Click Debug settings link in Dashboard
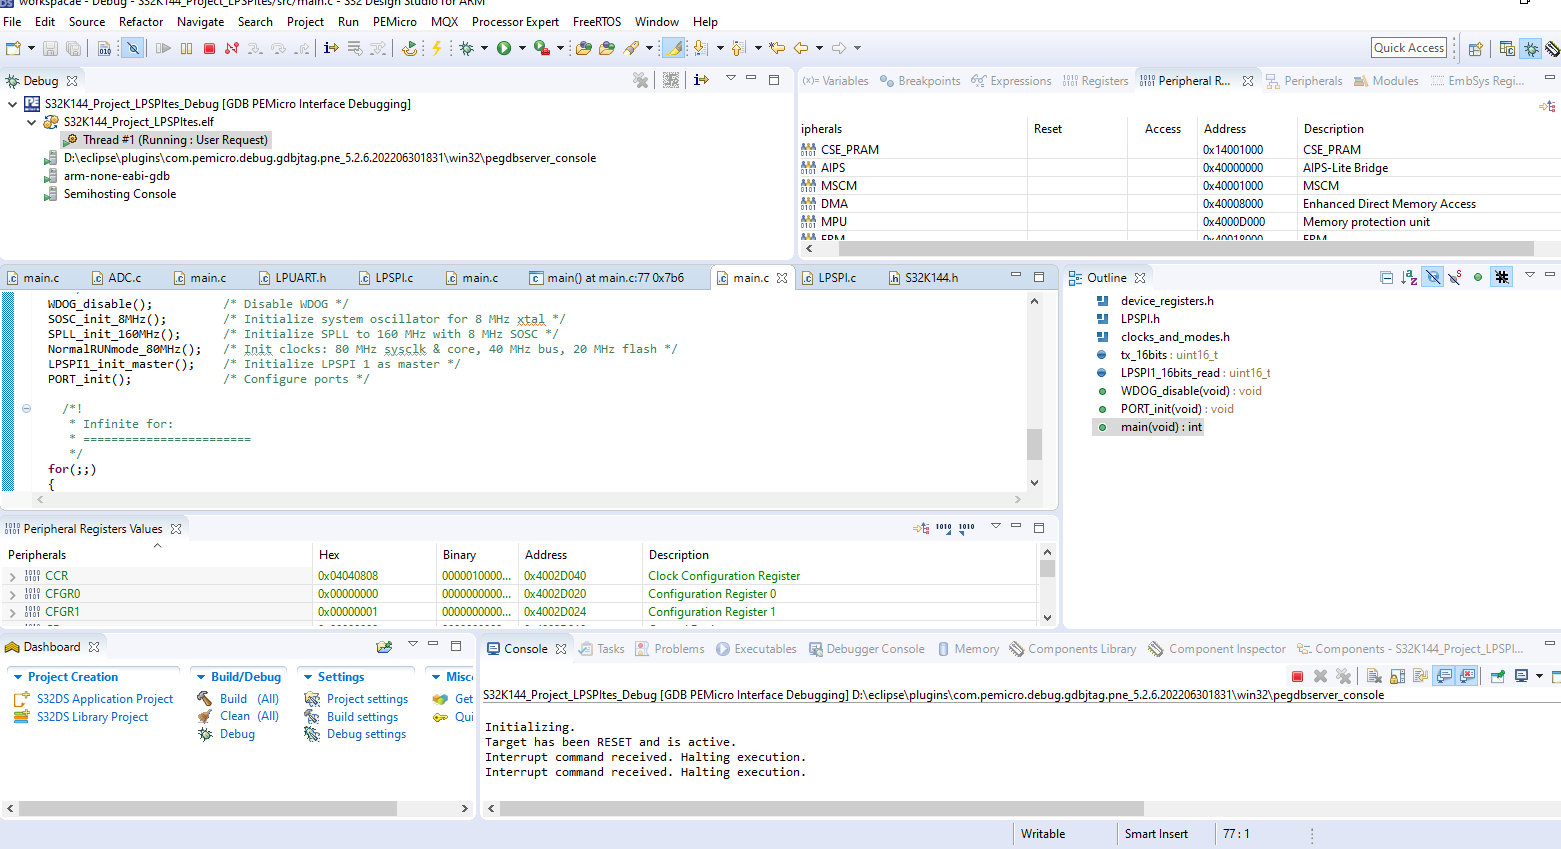 (366, 734)
